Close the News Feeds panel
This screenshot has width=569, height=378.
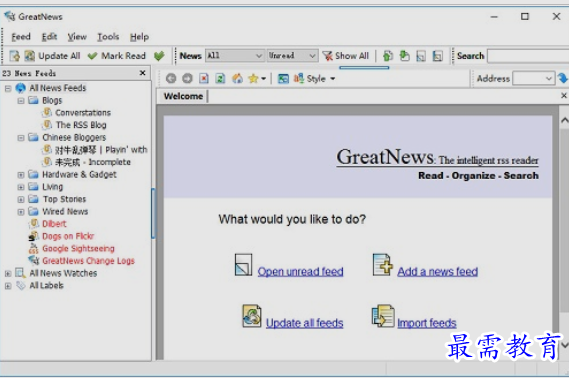(143, 73)
